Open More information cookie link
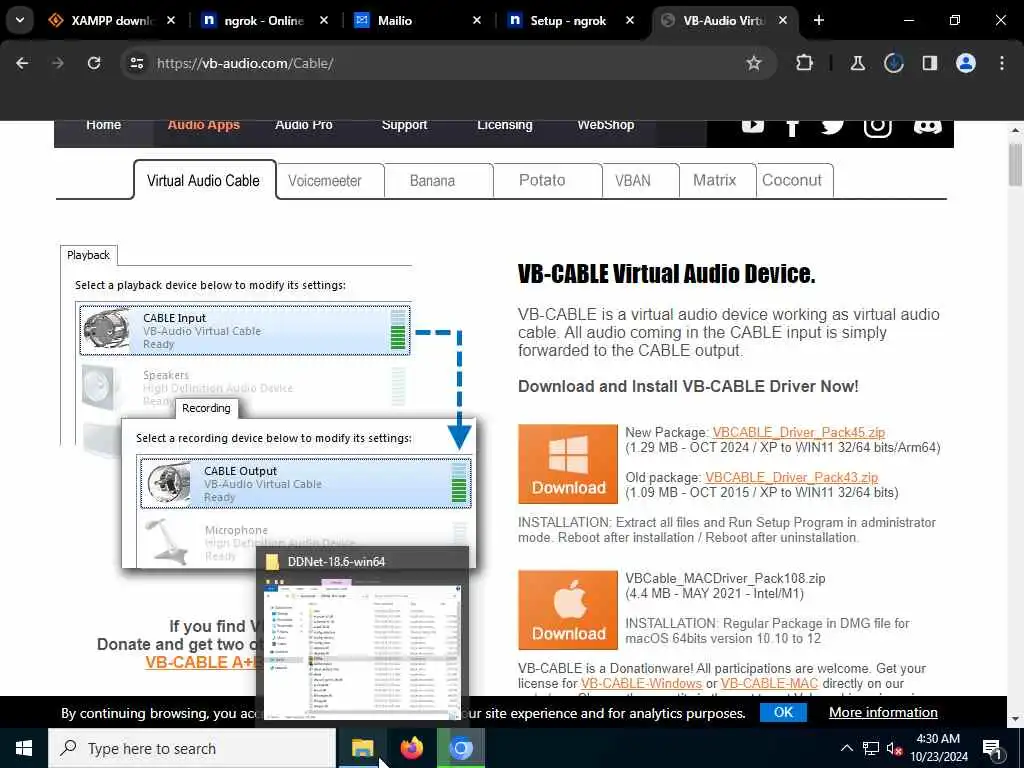The width and height of the screenshot is (1024, 768). [x=883, y=712]
